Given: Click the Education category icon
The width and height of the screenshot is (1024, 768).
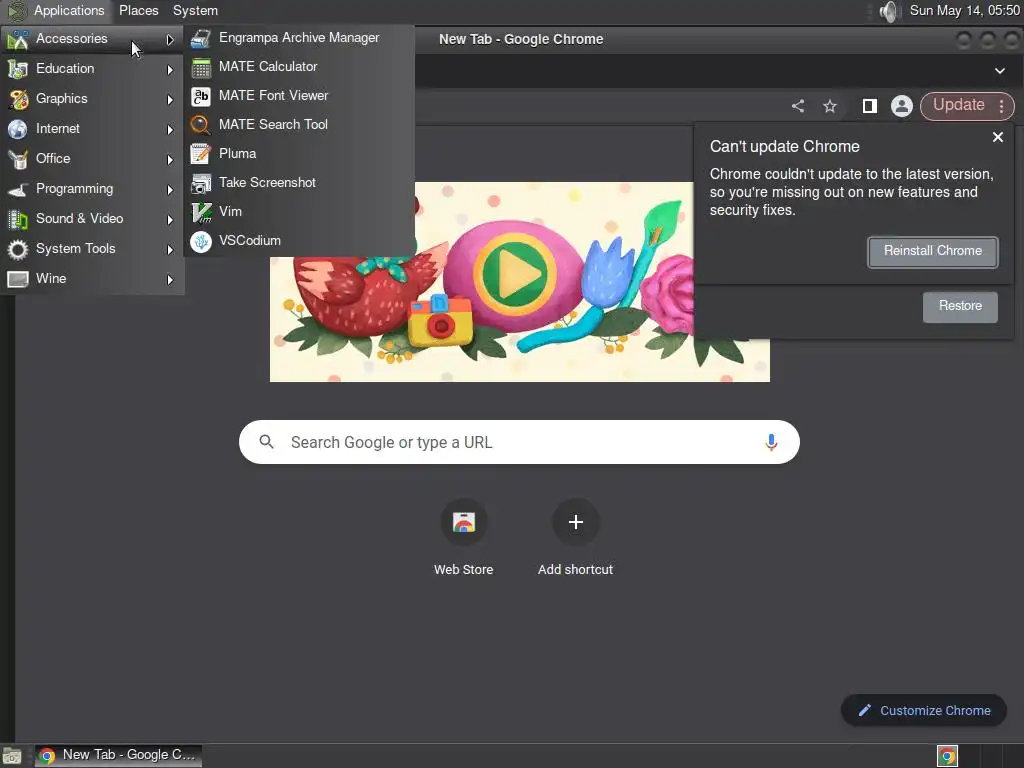Looking at the screenshot, I should point(18,69).
